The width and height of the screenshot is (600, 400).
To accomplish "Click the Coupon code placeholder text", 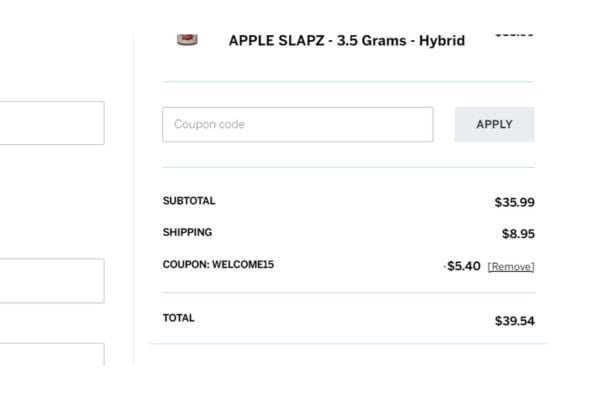I will tap(209, 124).
